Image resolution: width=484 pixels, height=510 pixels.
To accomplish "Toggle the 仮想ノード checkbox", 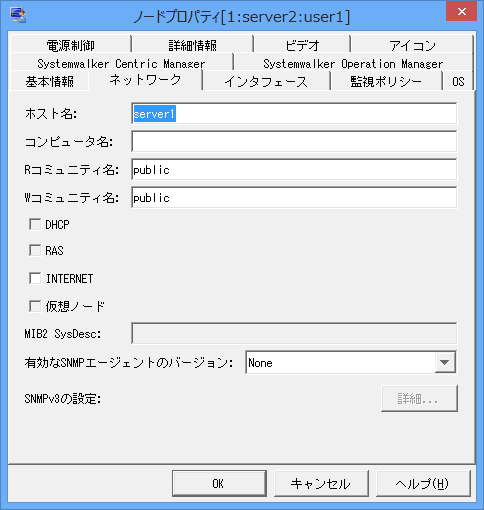I will pos(35,306).
